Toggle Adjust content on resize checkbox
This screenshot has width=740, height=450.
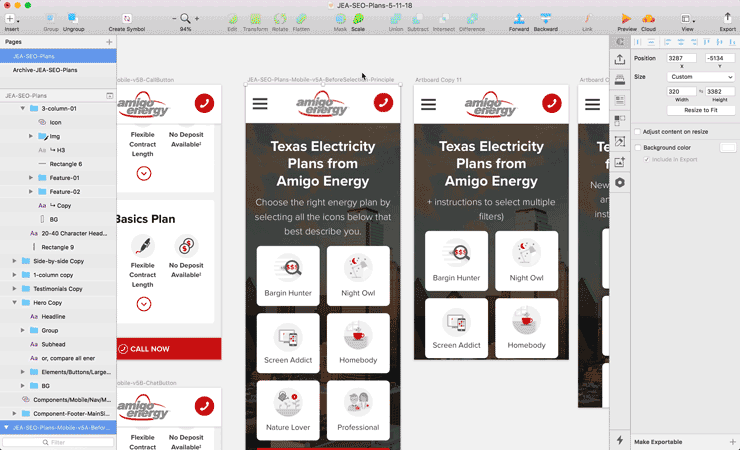(638, 132)
